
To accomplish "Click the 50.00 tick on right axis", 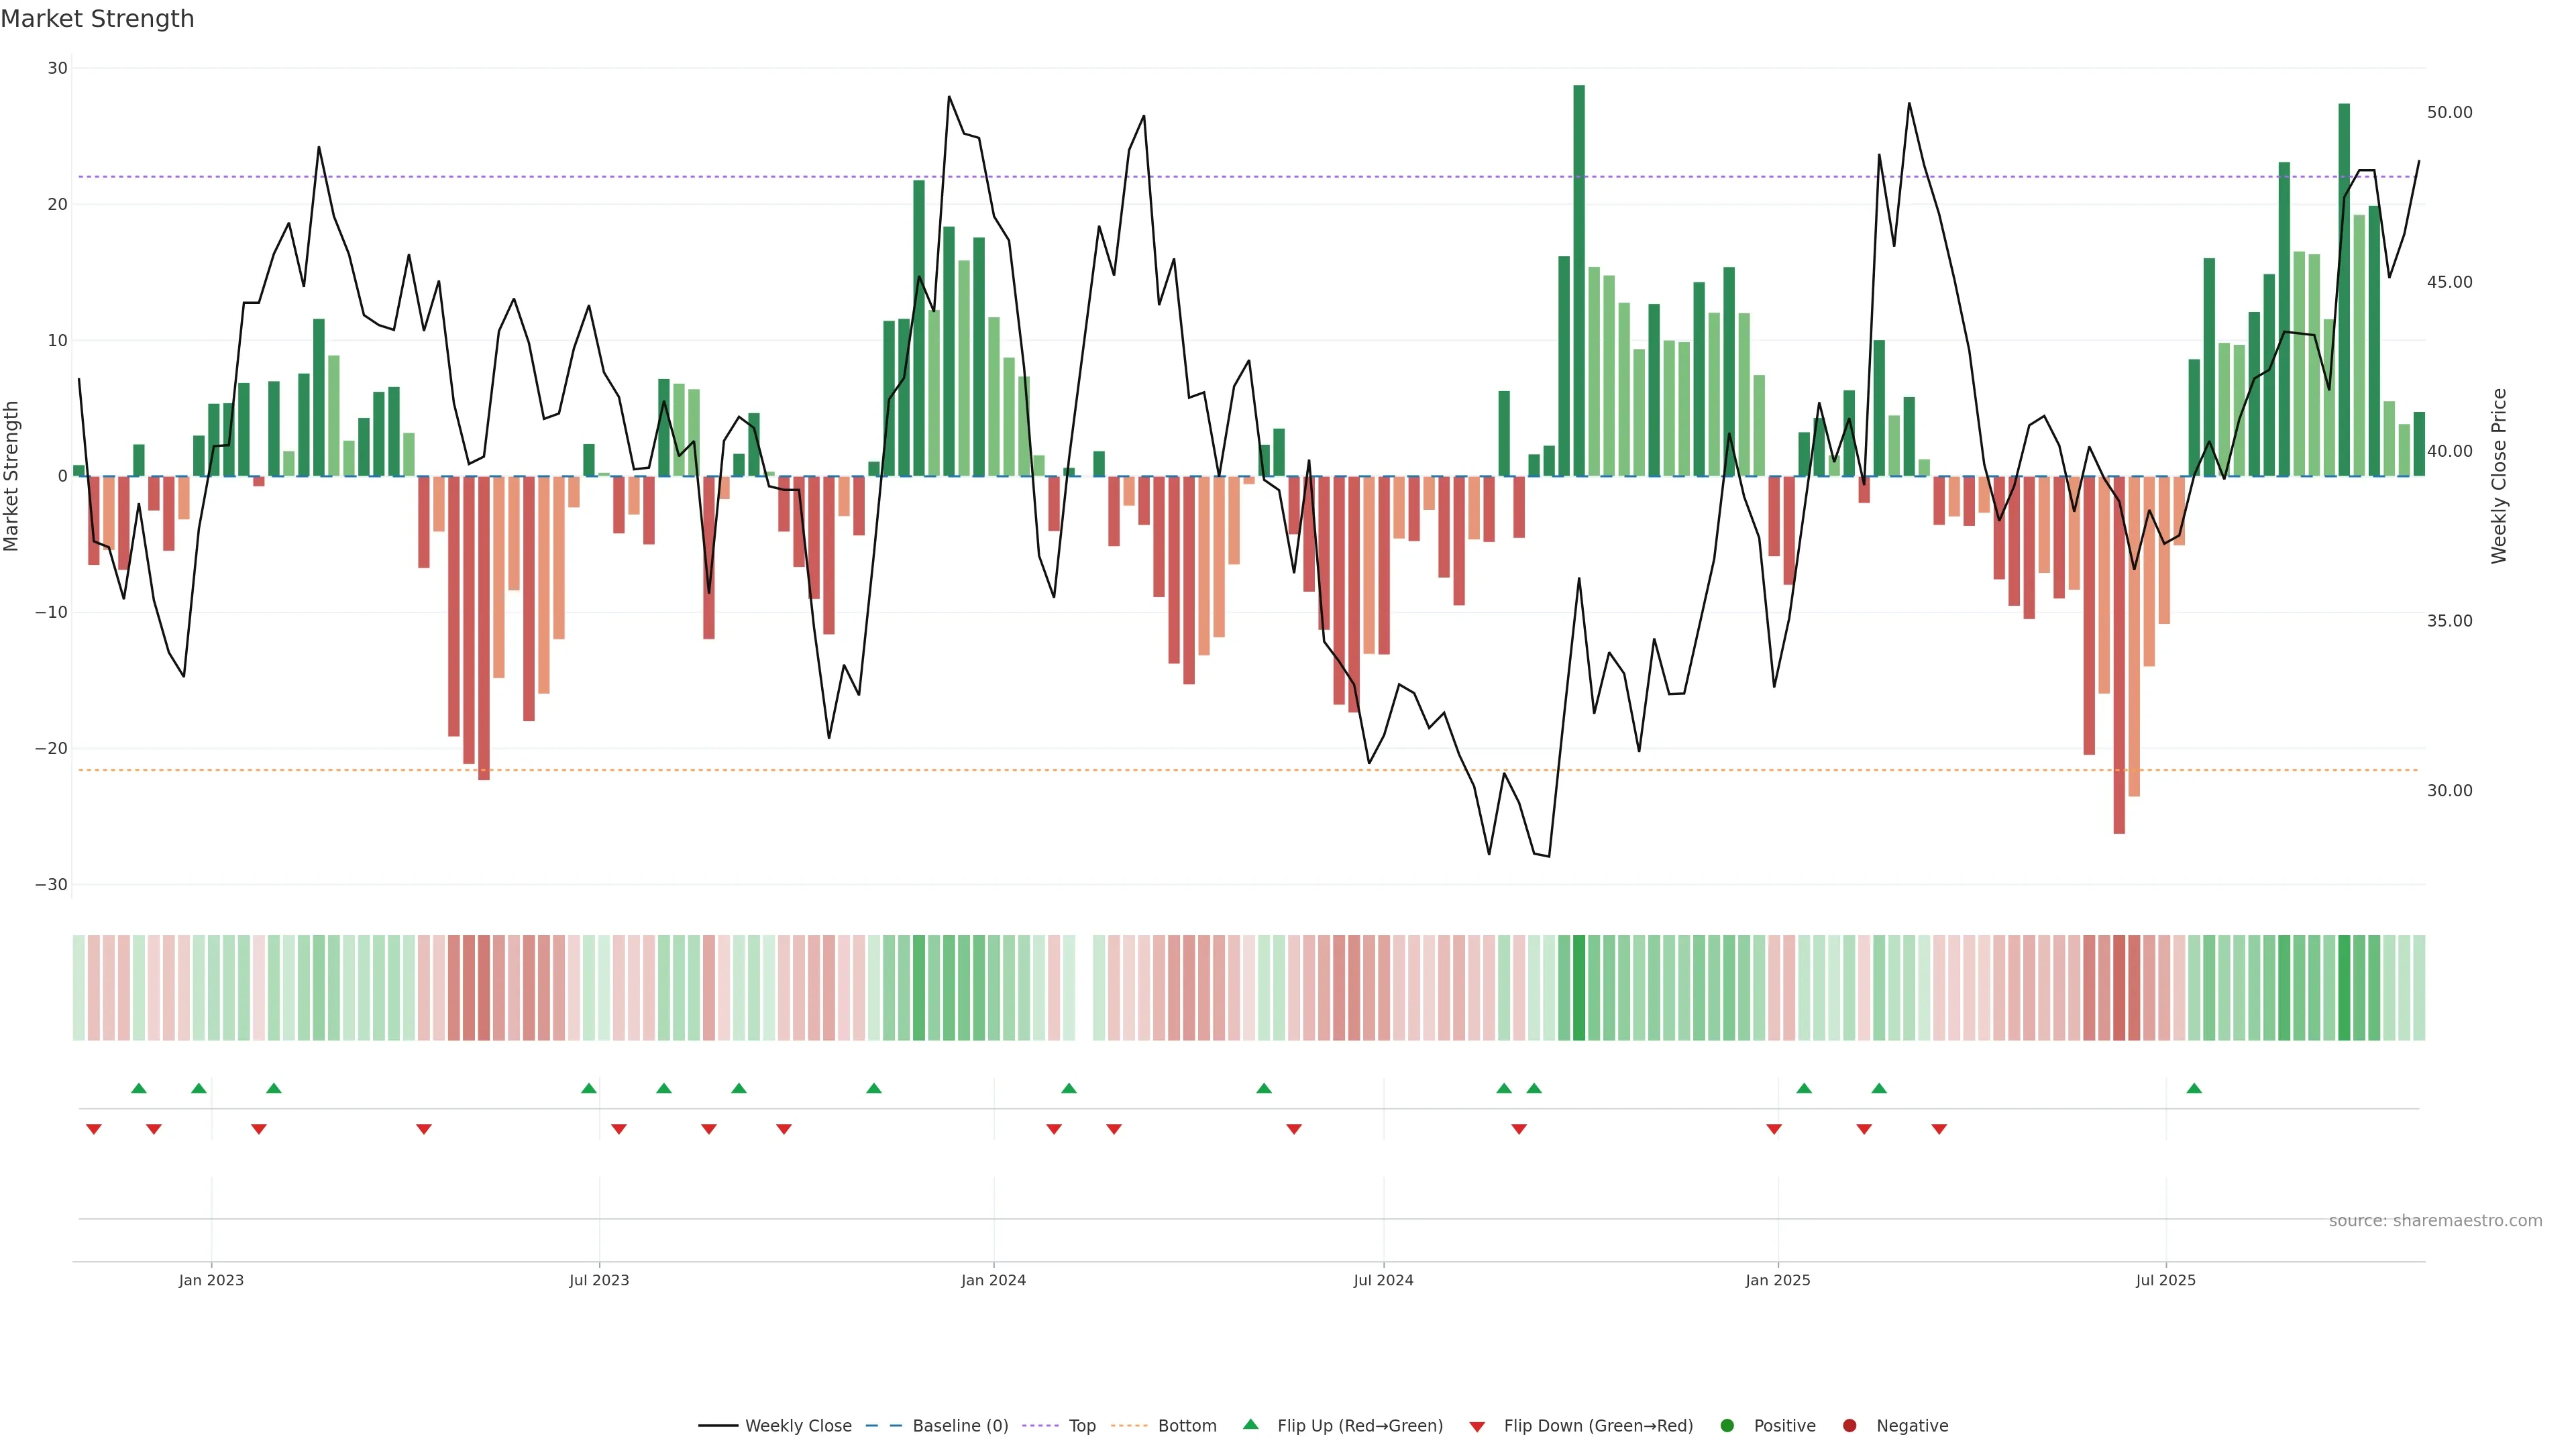I will point(2449,112).
